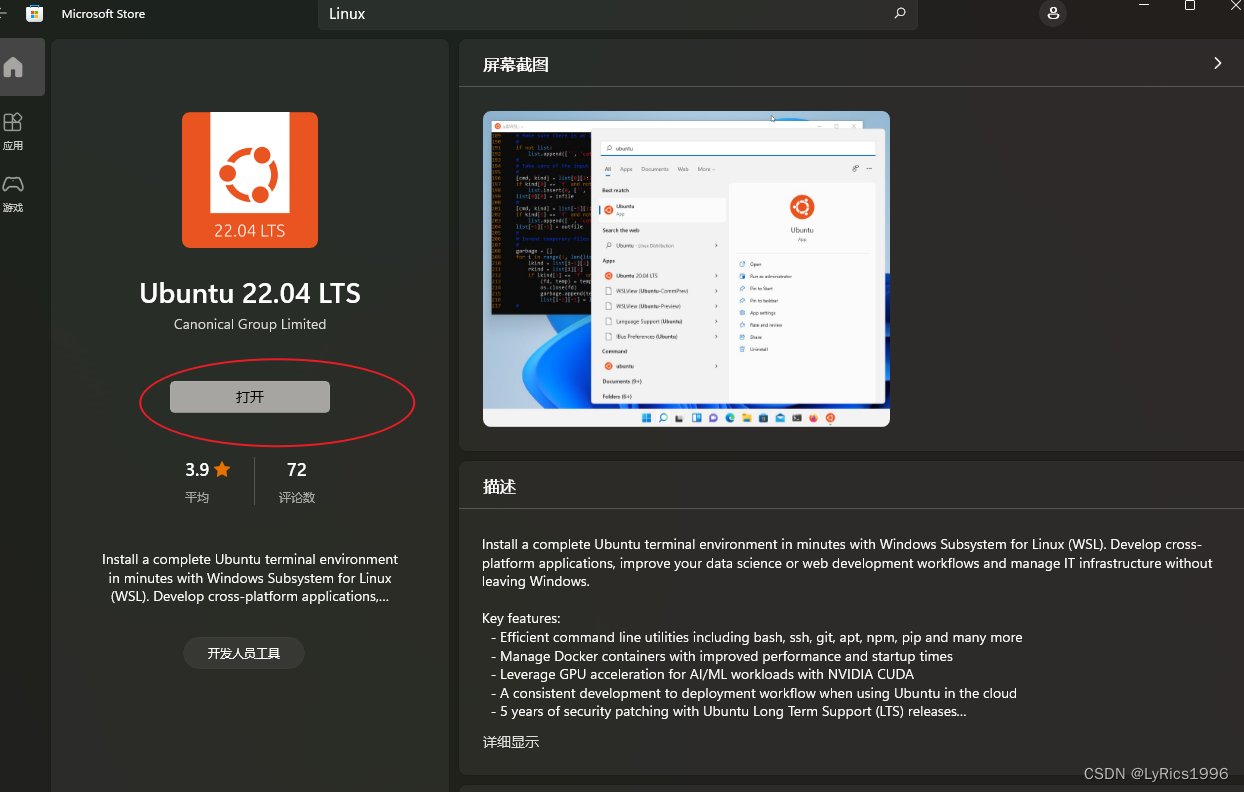
Task: Click the search magnifier icon
Action: tap(899, 14)
